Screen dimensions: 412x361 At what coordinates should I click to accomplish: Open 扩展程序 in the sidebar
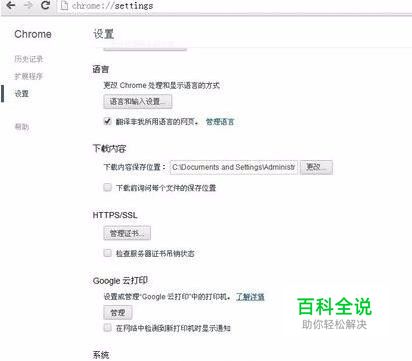coord(29,76)
